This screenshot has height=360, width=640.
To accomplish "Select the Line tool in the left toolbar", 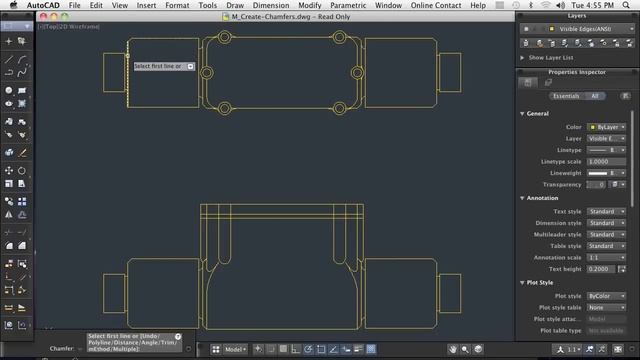I will [x=9, y=60].
